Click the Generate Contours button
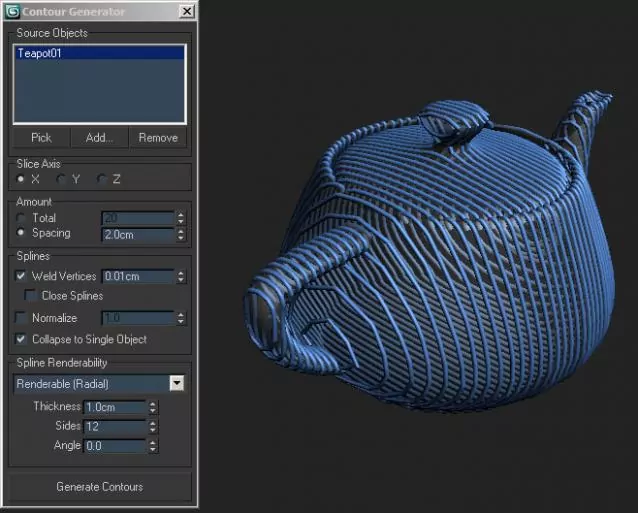638x513 pixels. [100, 487]
